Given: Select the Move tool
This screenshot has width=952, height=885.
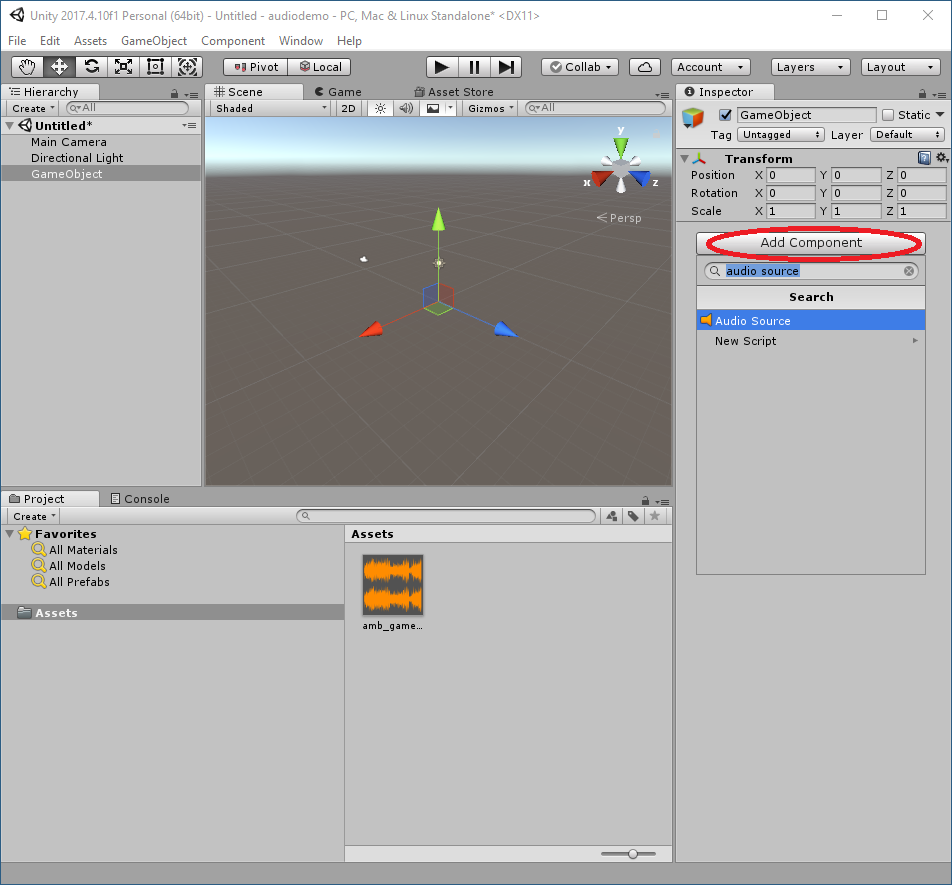Looking at the screenshot, I should click(x=60, y=67).
